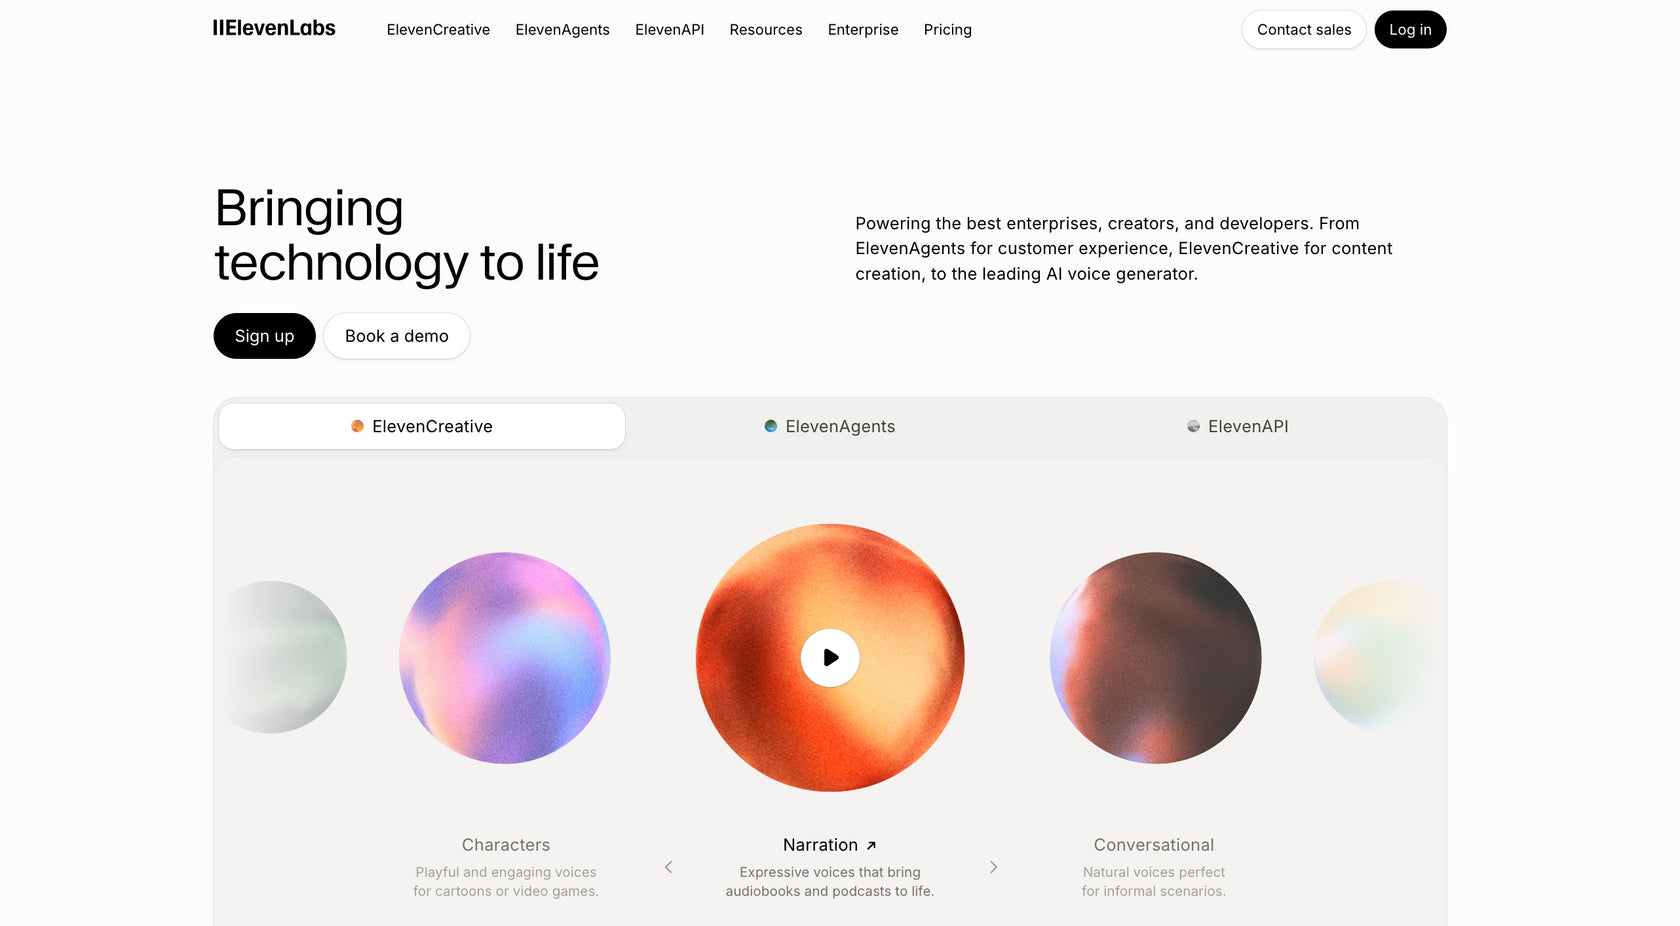Open the ElevenAPI nav menu
Viewport: 1680px width, 926px height.
(x=670, y=30)
